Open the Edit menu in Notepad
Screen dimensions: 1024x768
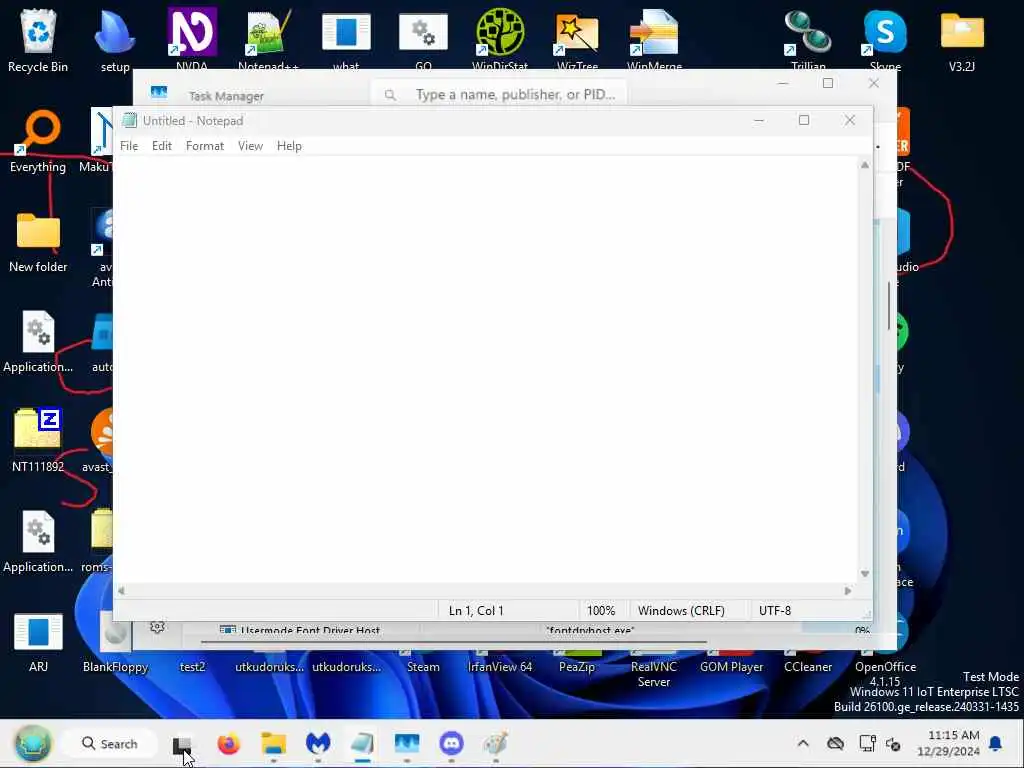pyautogui.click(x=161, y=146)
